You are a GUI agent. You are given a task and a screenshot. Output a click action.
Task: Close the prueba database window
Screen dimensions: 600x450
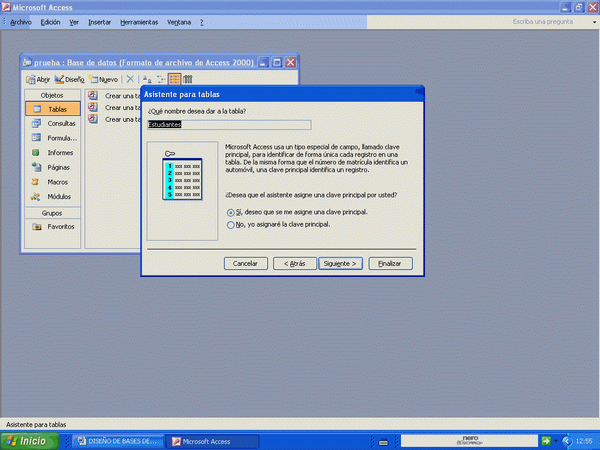290,62
